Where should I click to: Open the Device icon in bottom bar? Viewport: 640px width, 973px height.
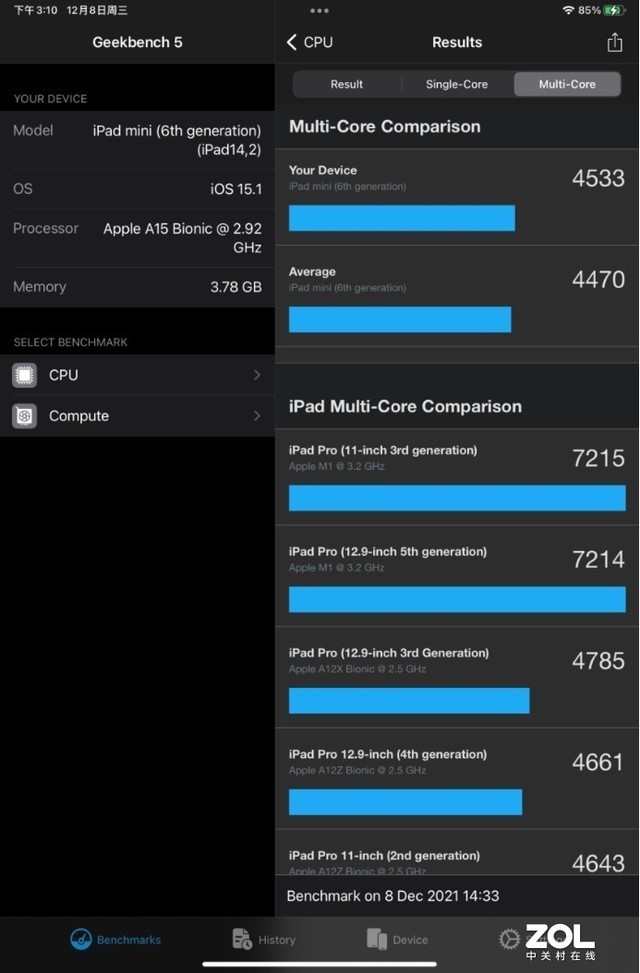377,939
